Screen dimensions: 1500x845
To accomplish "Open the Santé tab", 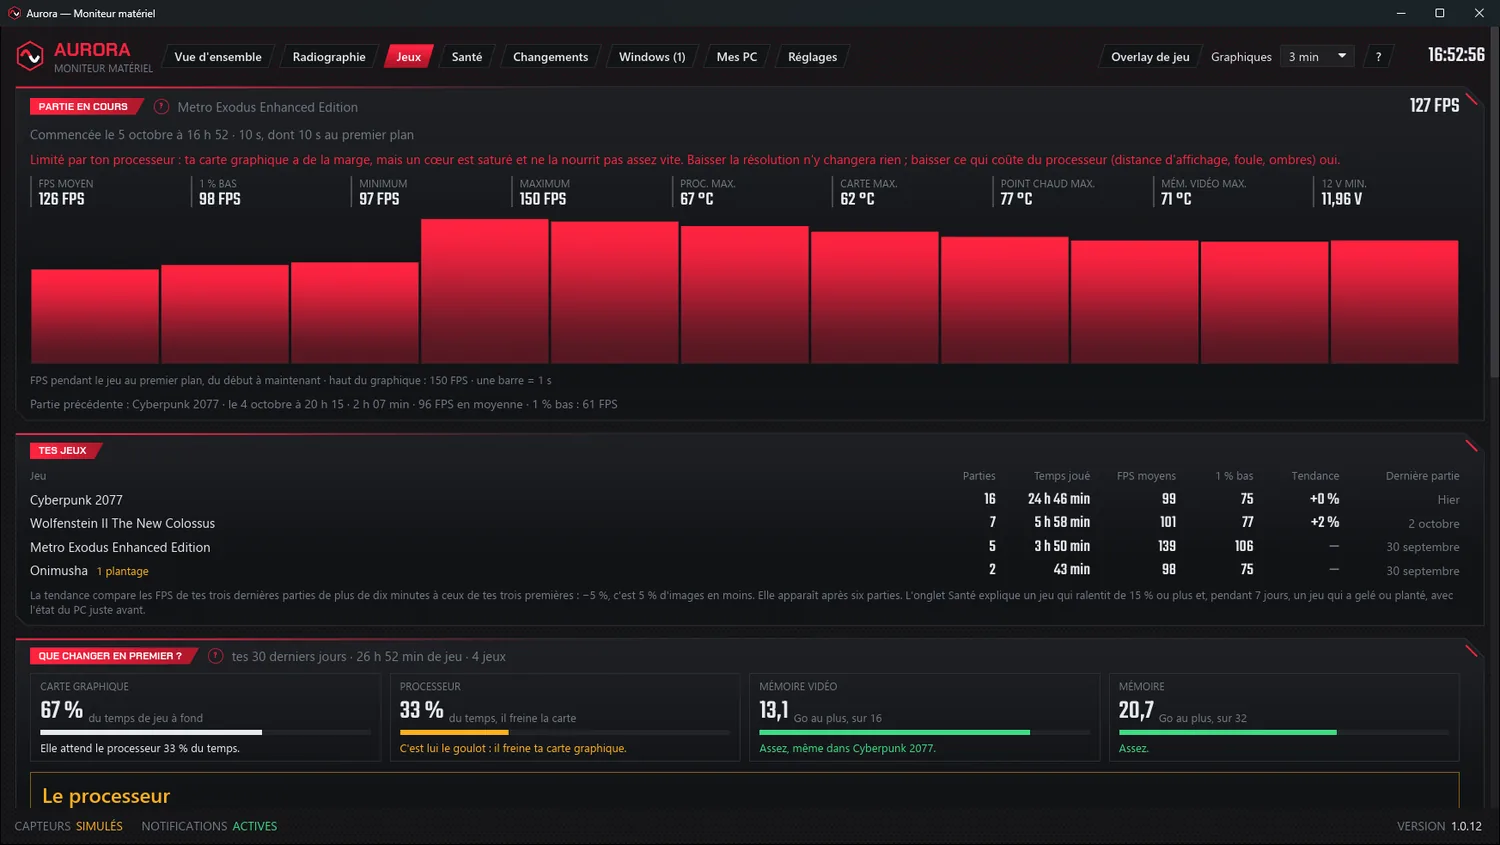I will tap(467, 57).
